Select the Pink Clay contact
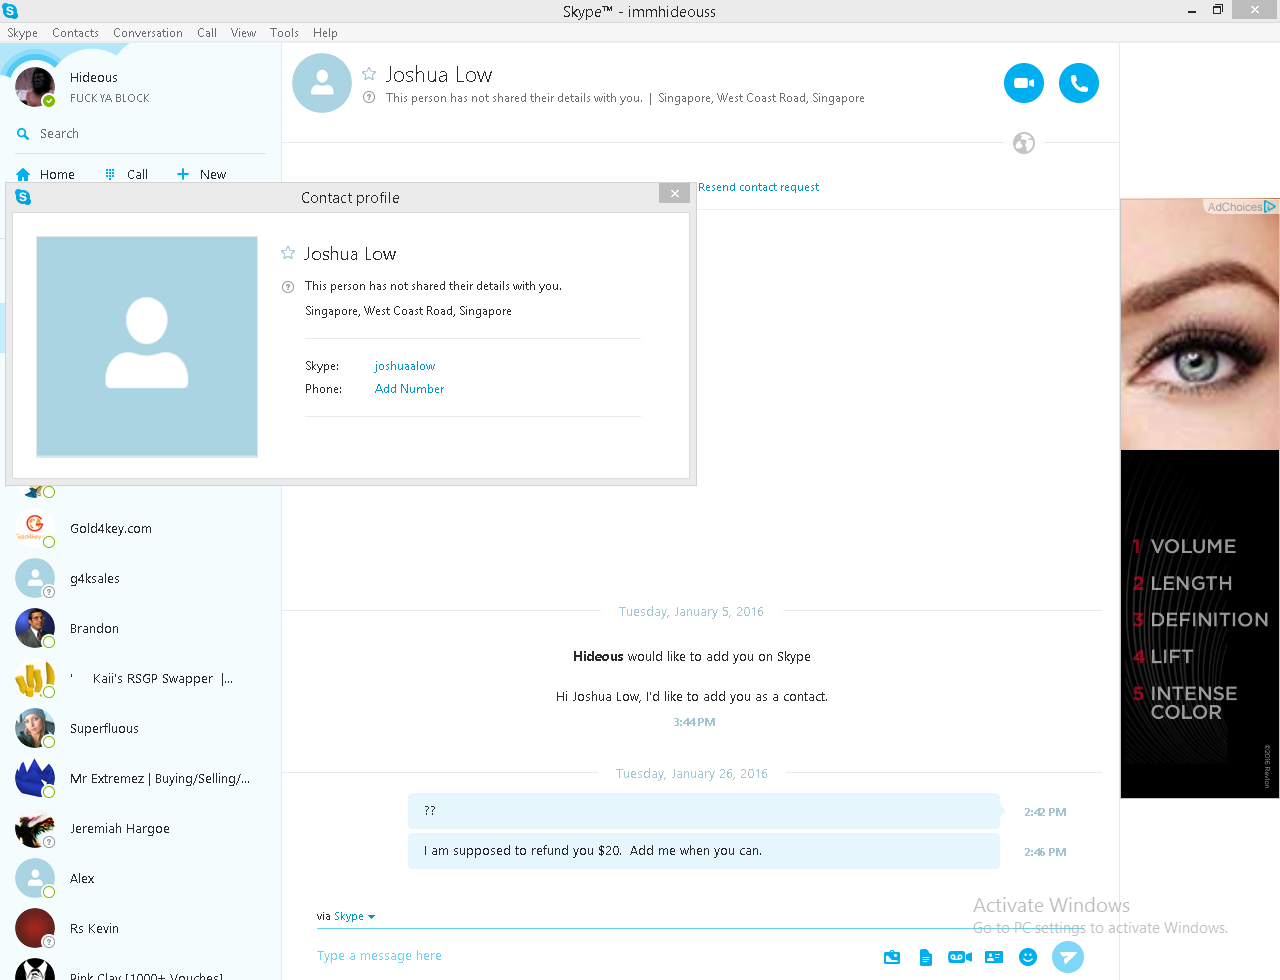1280x980 pixels. (140, 968)
